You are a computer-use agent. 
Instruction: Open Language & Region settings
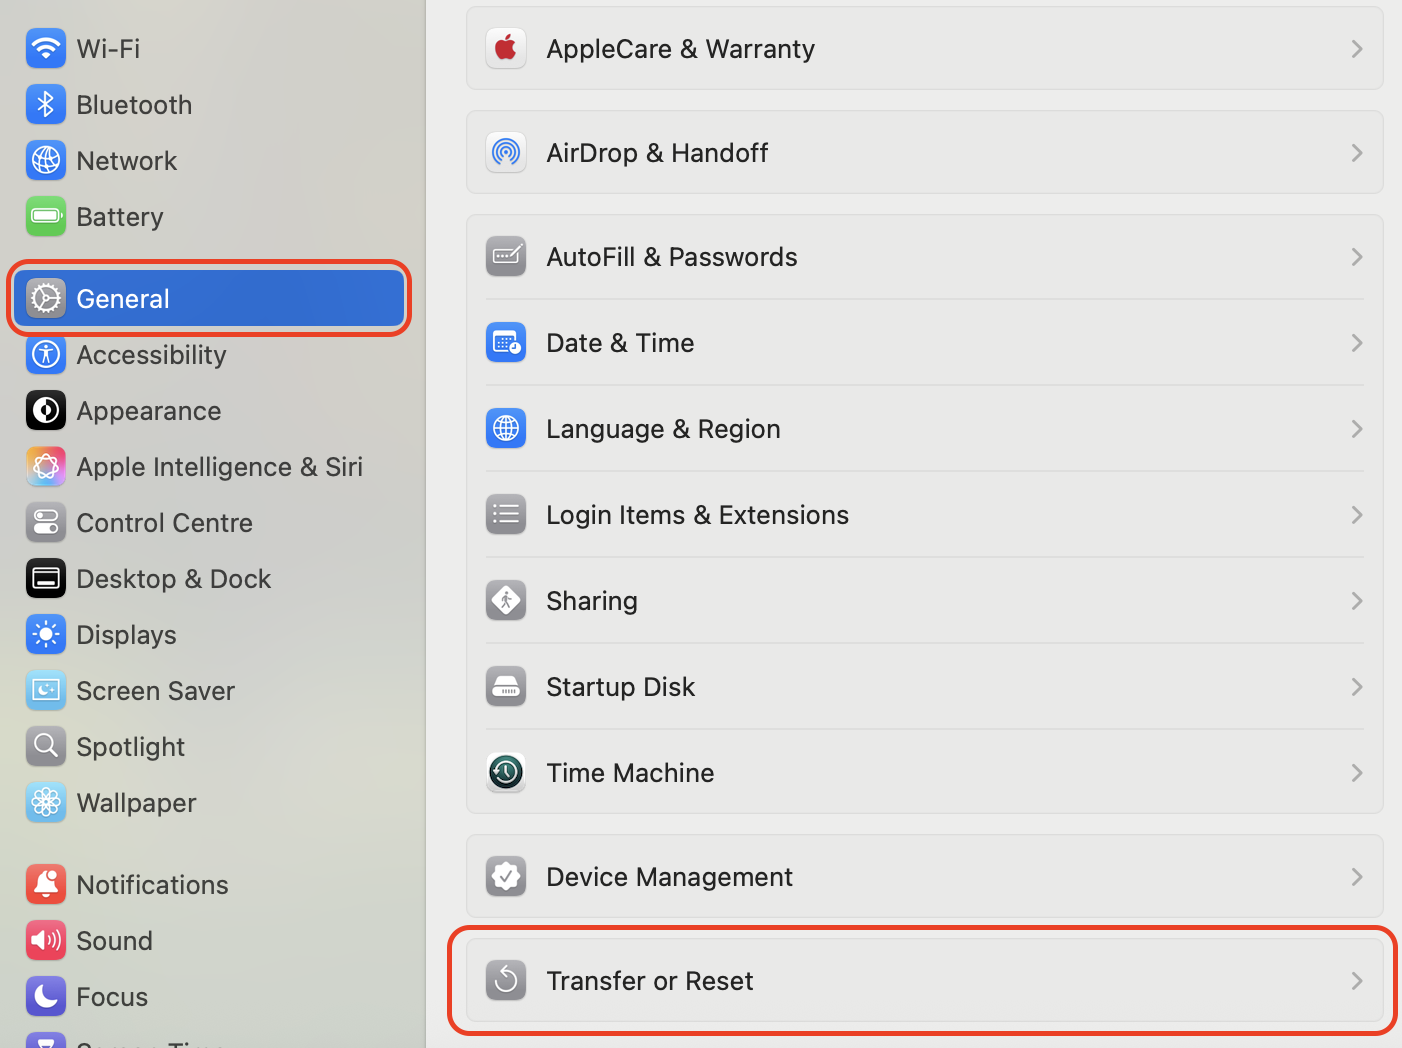[663, 428]
